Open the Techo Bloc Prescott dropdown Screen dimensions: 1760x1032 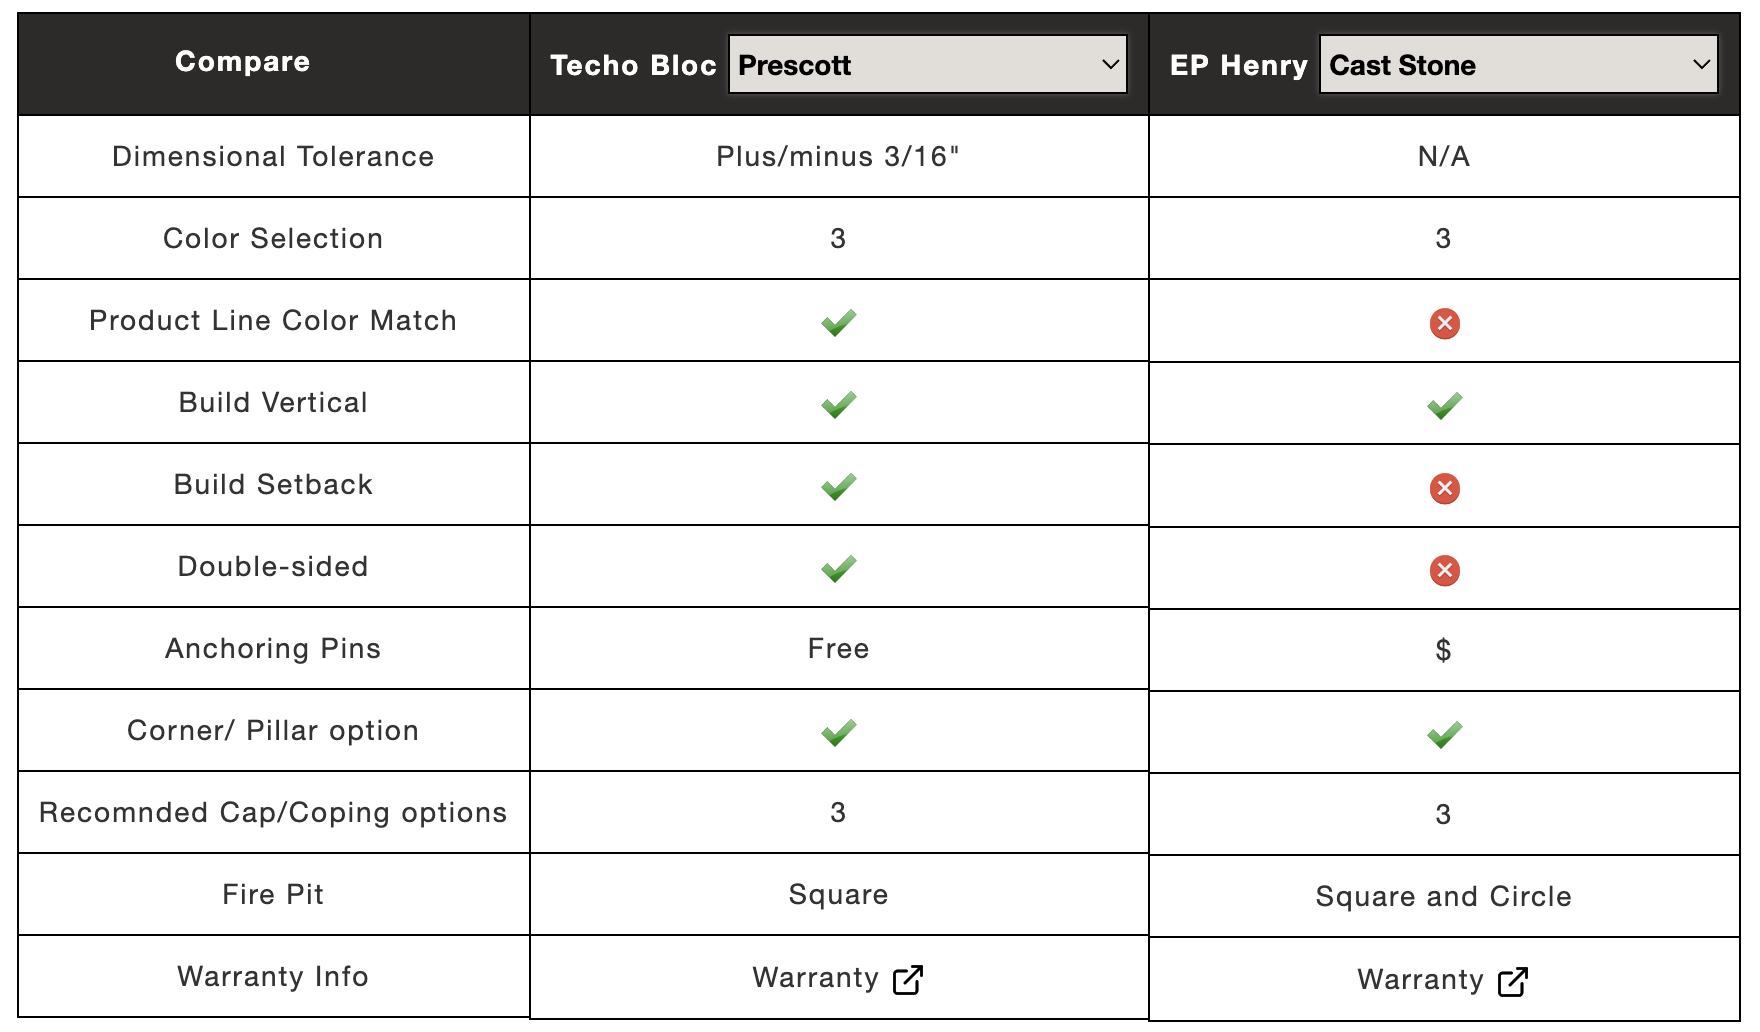928,64
